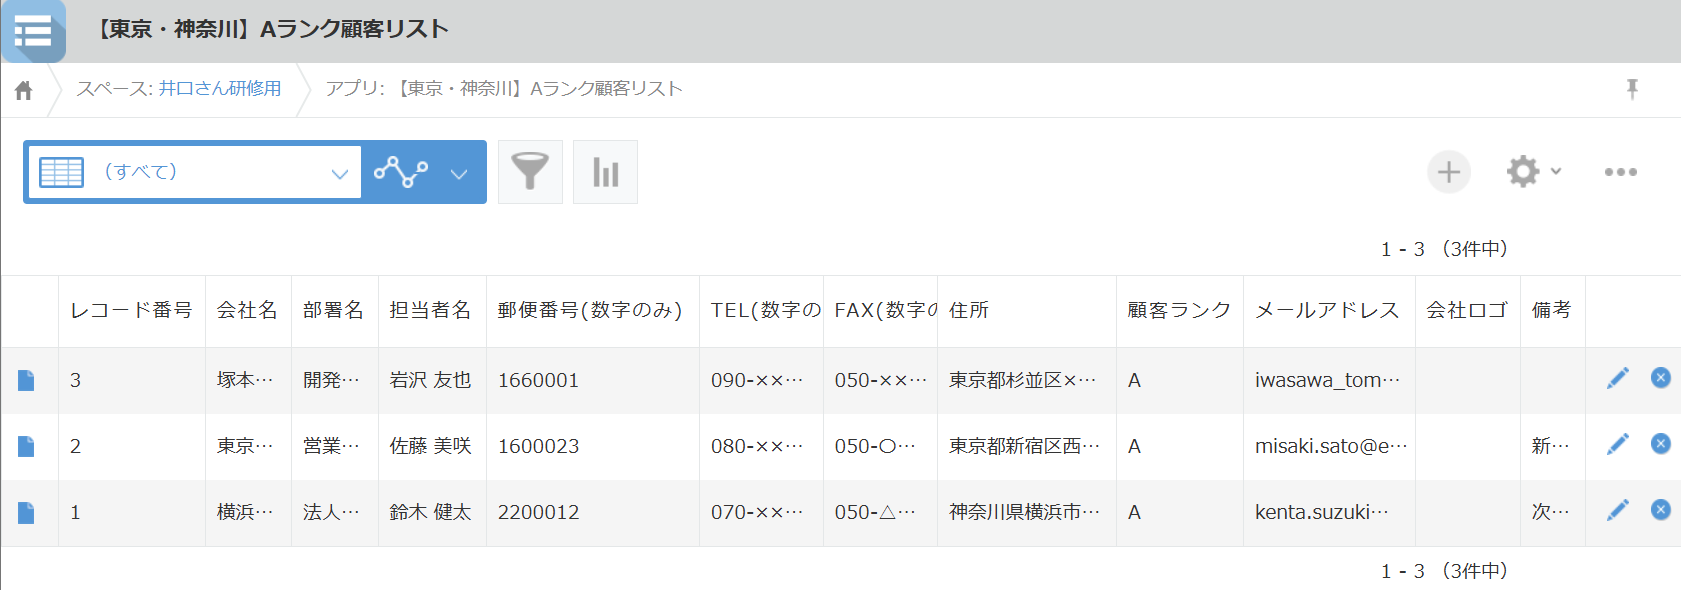
Task: Open the 井口さん研修用 space link
Action: pyautogui.click(x=220, y=88)
